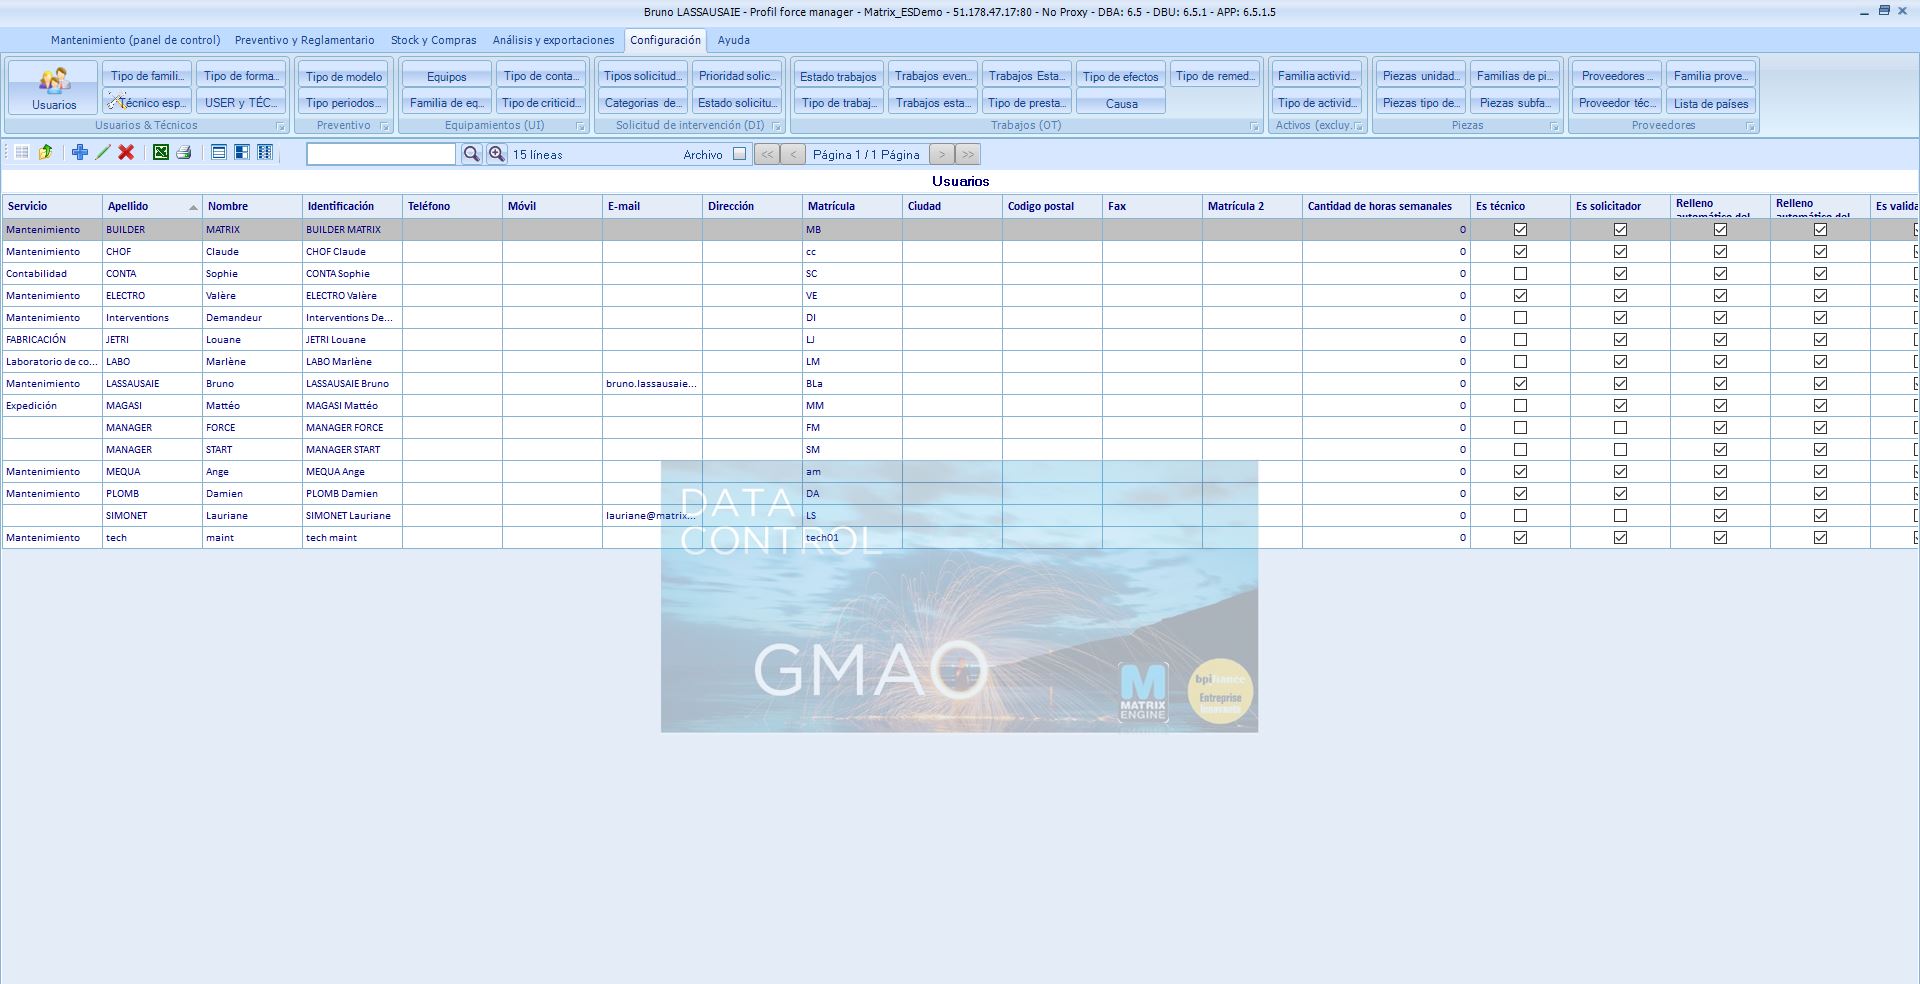Check Es técnico for MAGASI Mattéo
The width and height of the screenshot is (1920, 984).
[1520, 406]
